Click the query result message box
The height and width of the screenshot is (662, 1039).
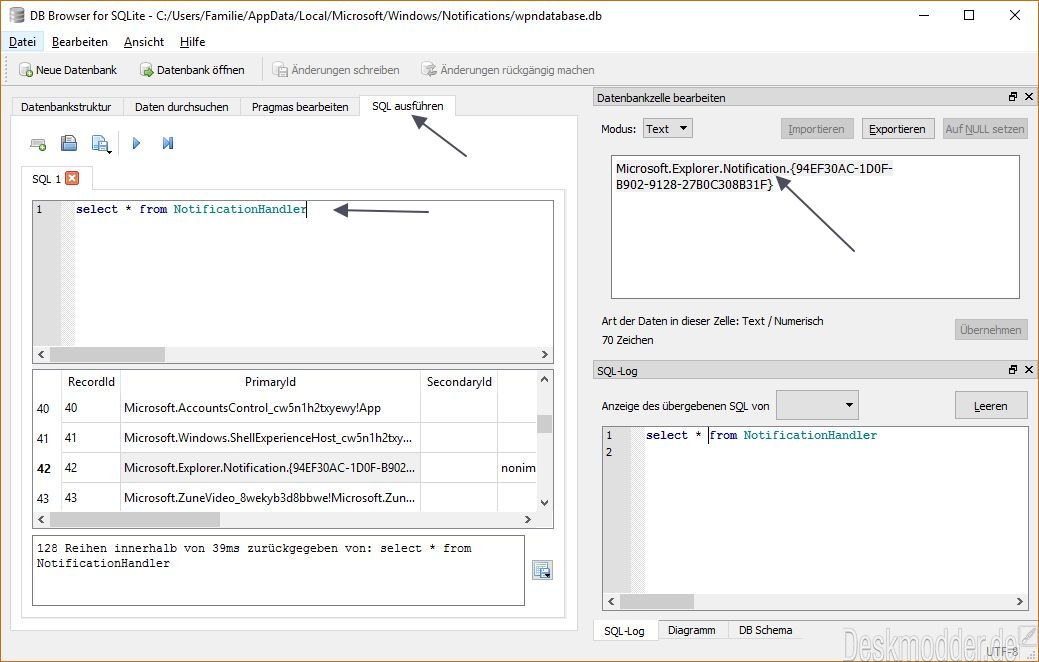[x=278, y=571]
